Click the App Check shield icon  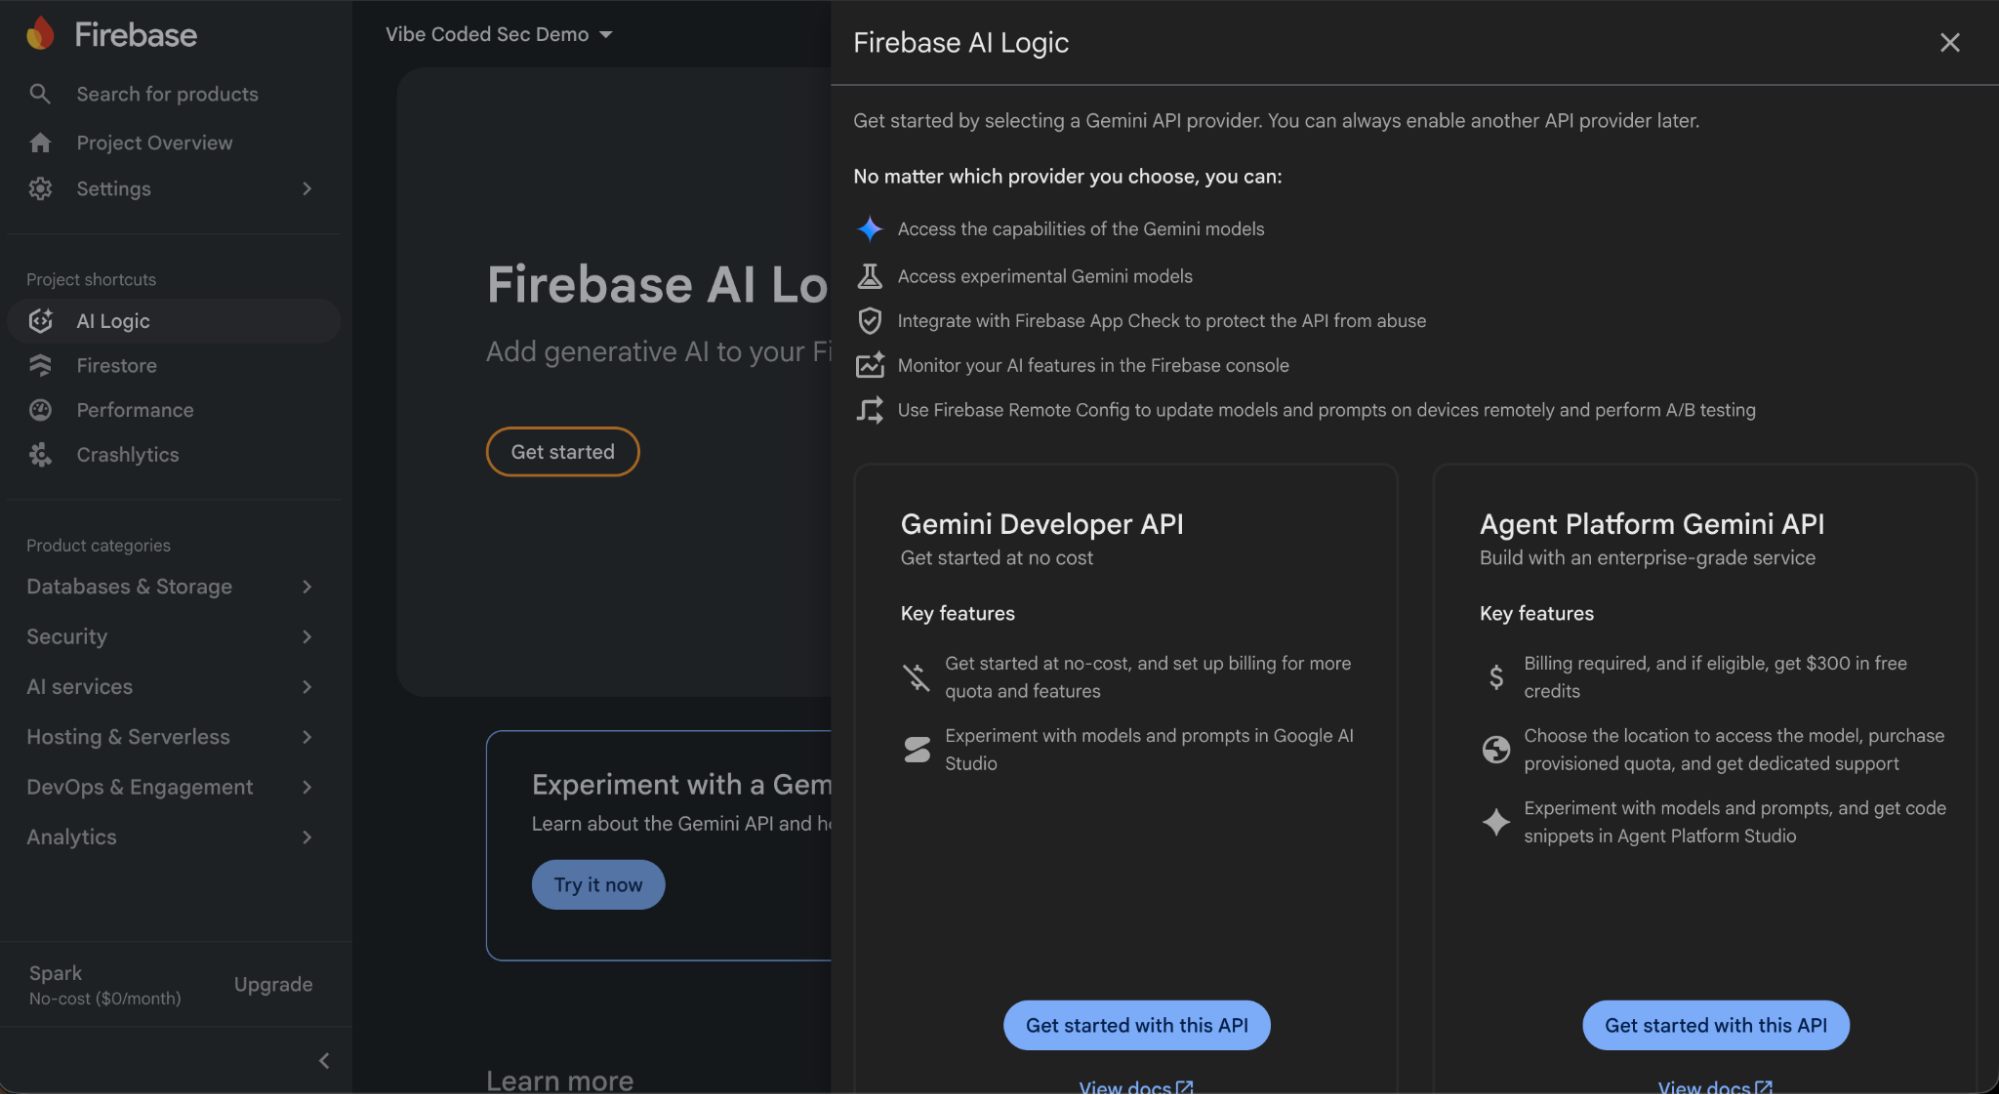(x=870, y=321)
